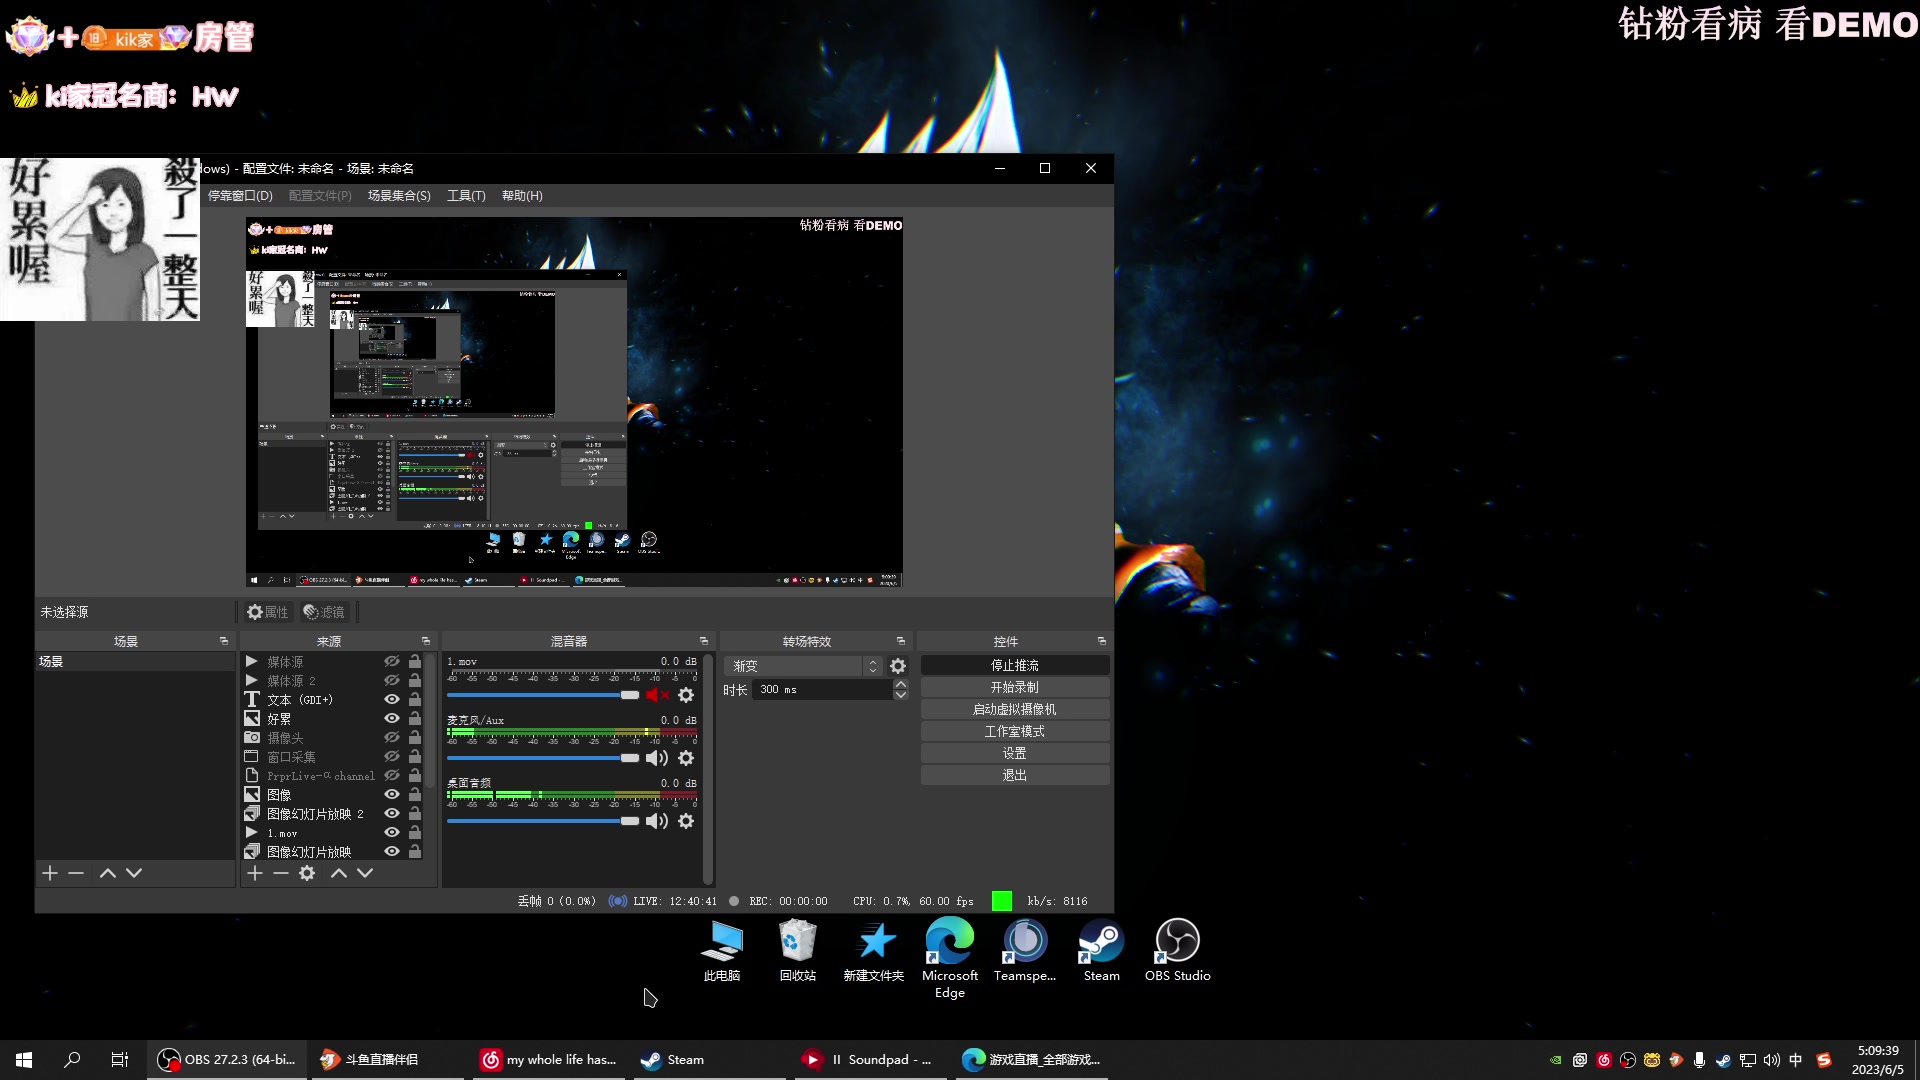Open transition properties gear next to 渐变
Viewport: 1920px width, 1080px height.
[898, 666]
